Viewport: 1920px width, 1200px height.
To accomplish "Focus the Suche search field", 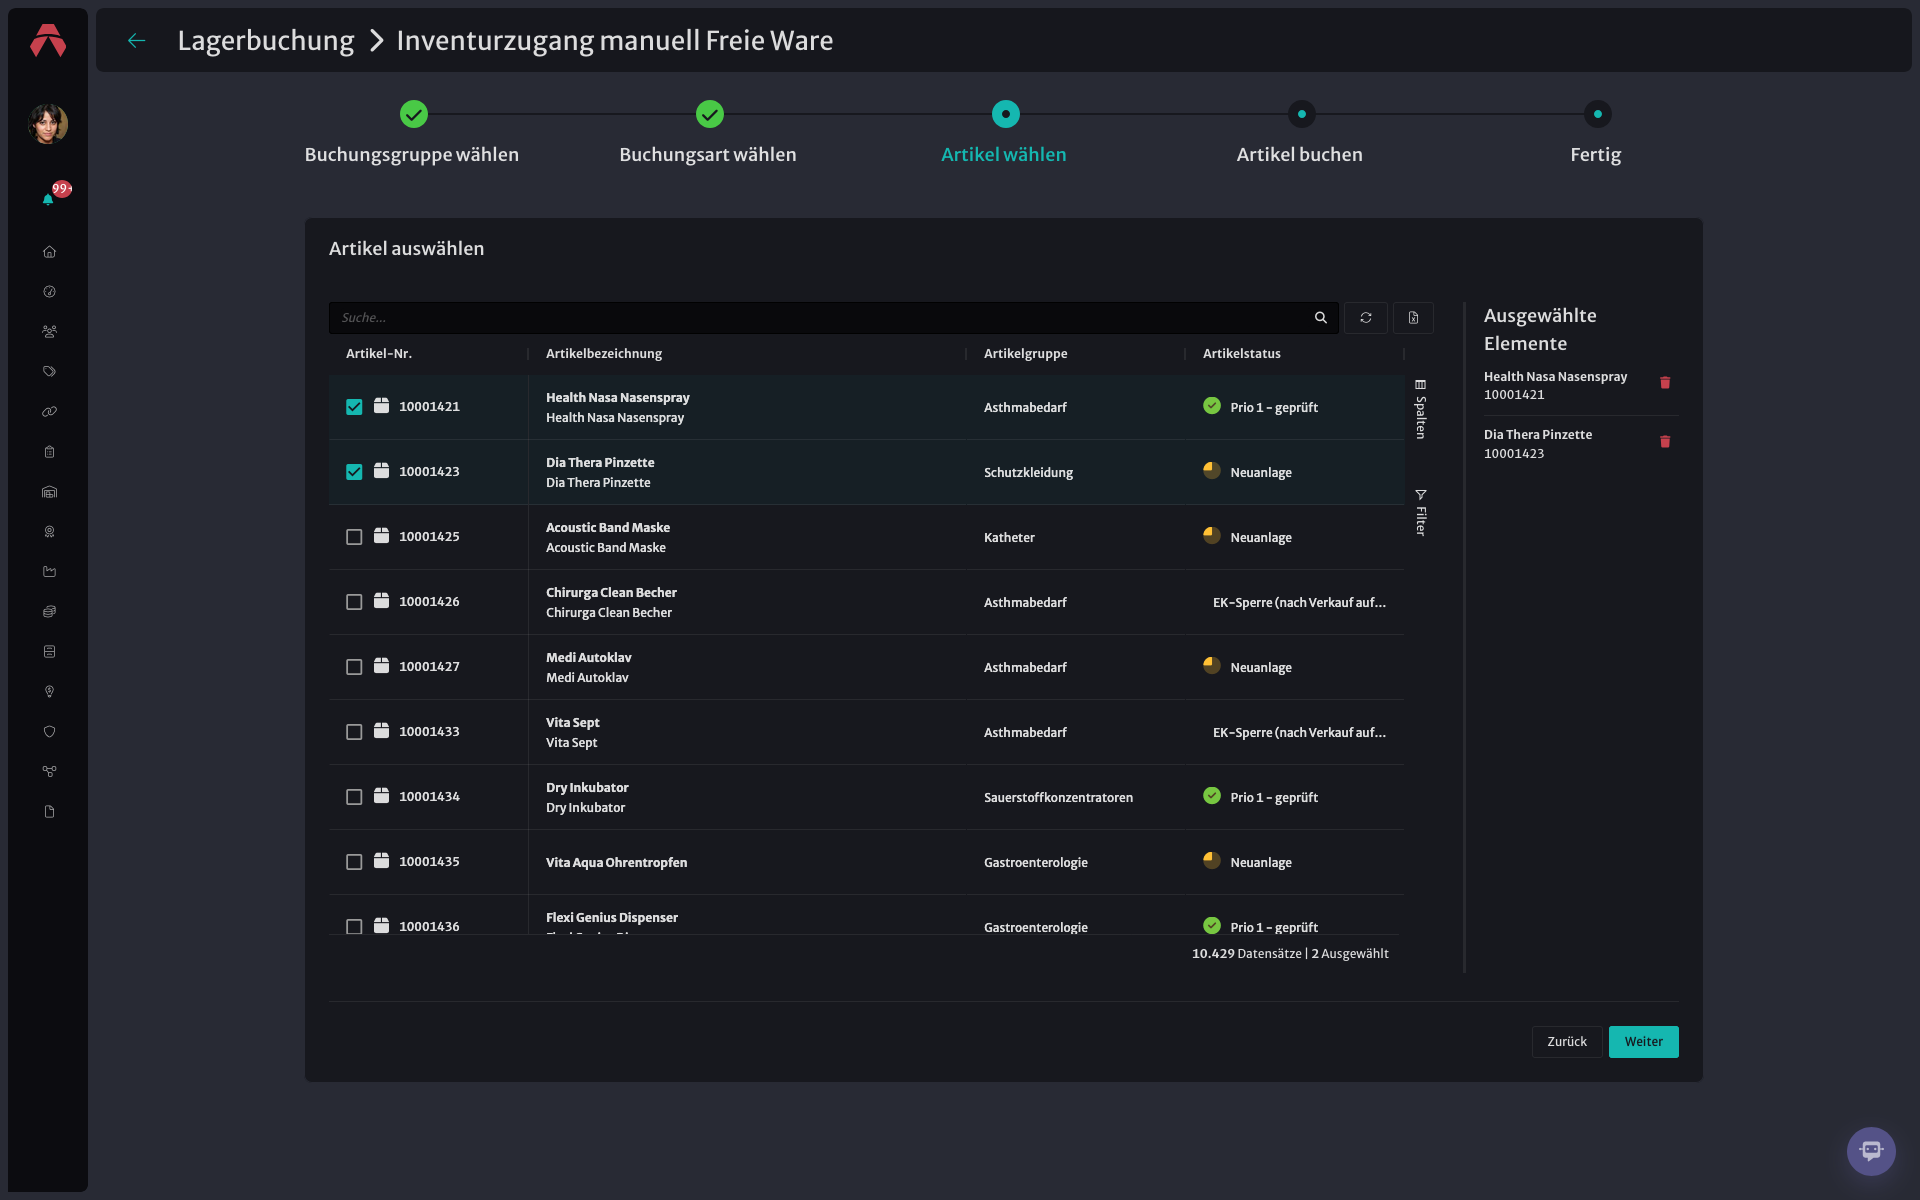I will coord(820,318).
